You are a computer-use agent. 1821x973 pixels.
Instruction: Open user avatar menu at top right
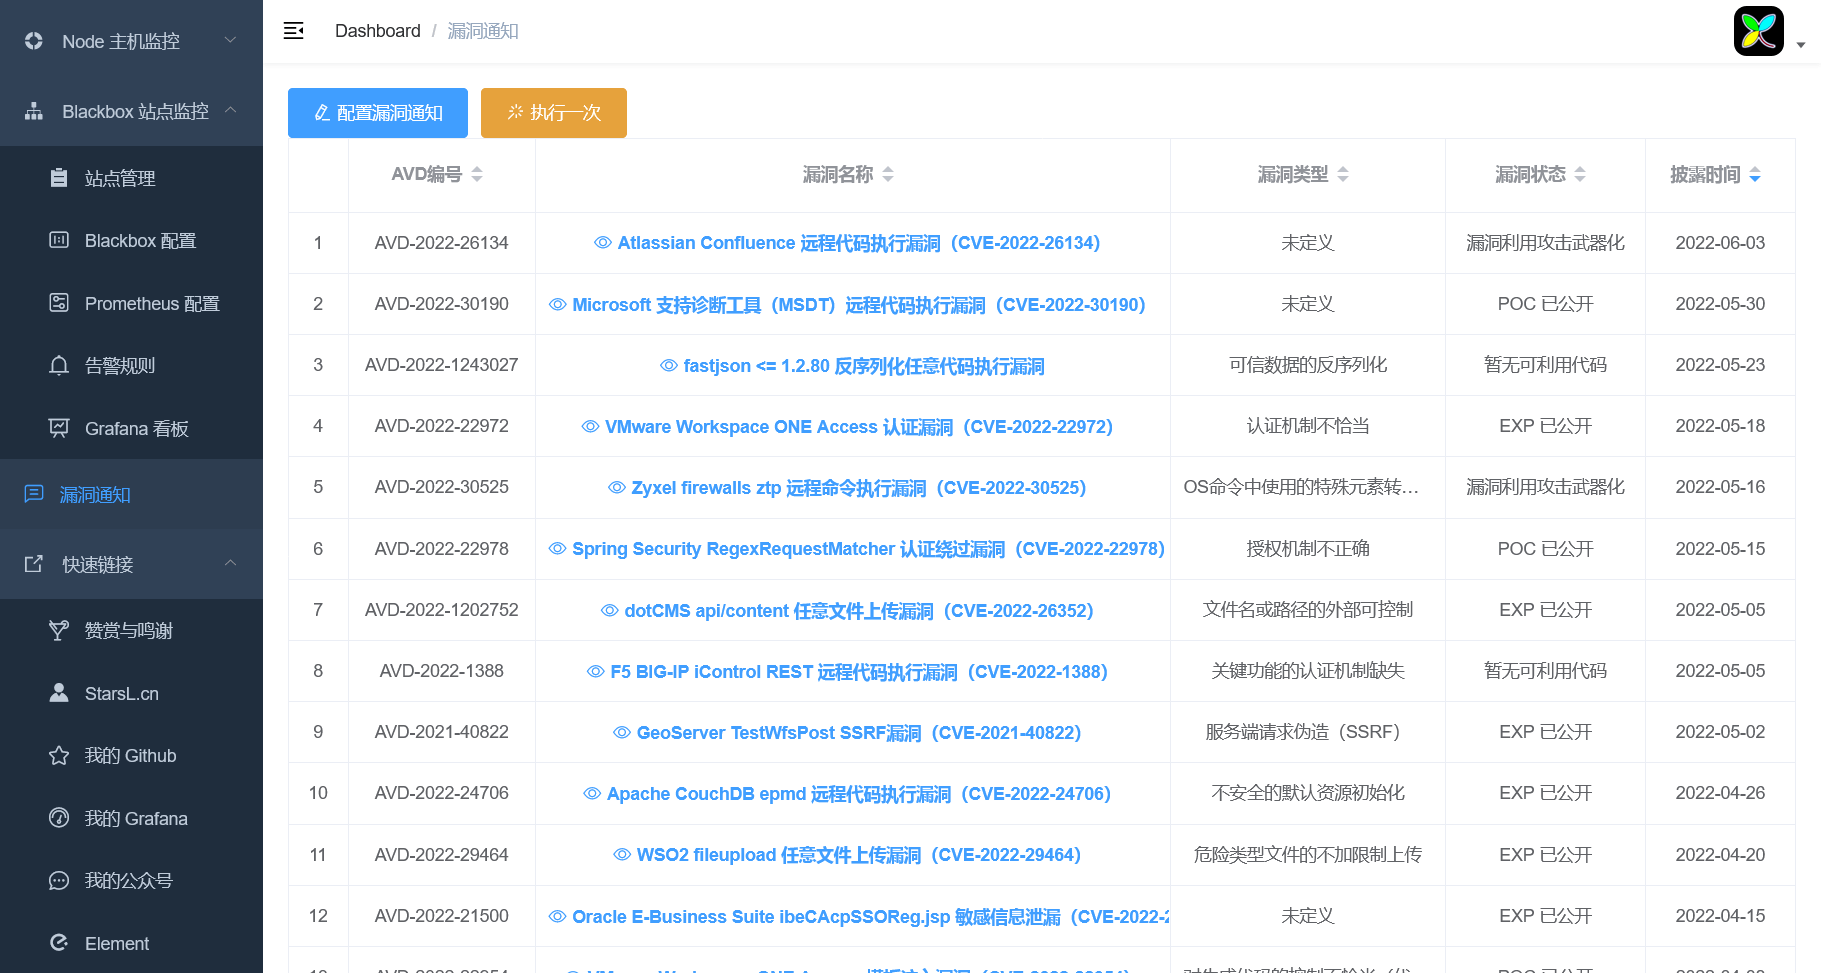1759,31
